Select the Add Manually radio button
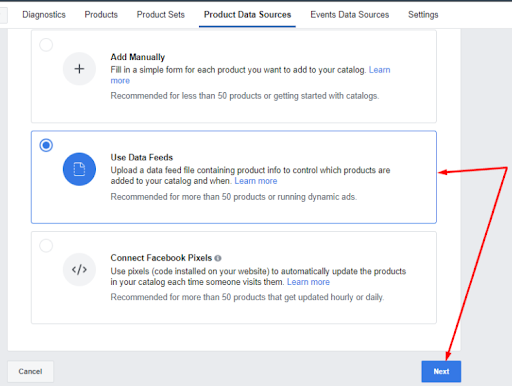 coord(46,45)
